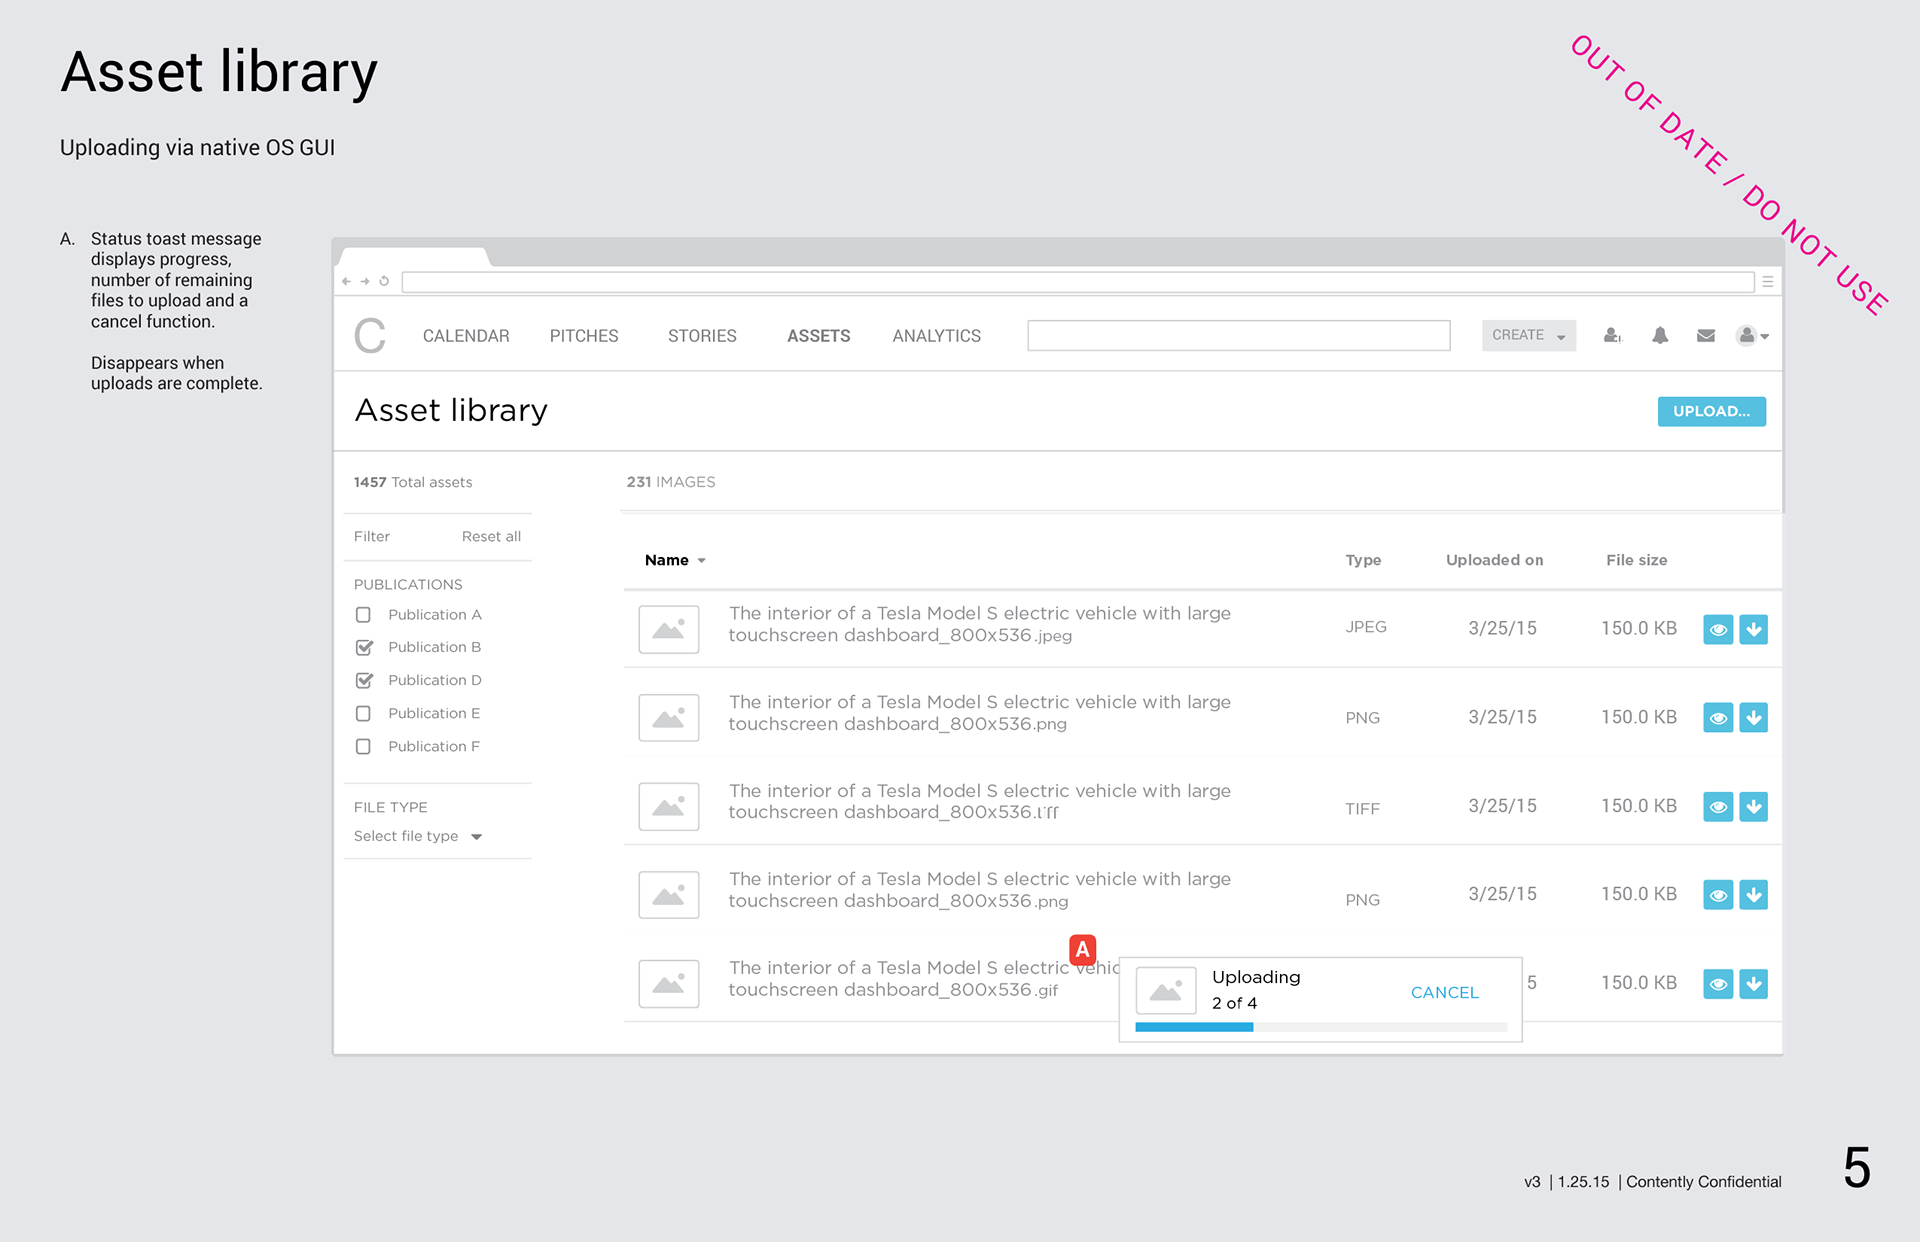Screen dimensions: 1920x1242
Task: Click the browser back arrow
Action: pyautogui.click(x=346, y=281)
